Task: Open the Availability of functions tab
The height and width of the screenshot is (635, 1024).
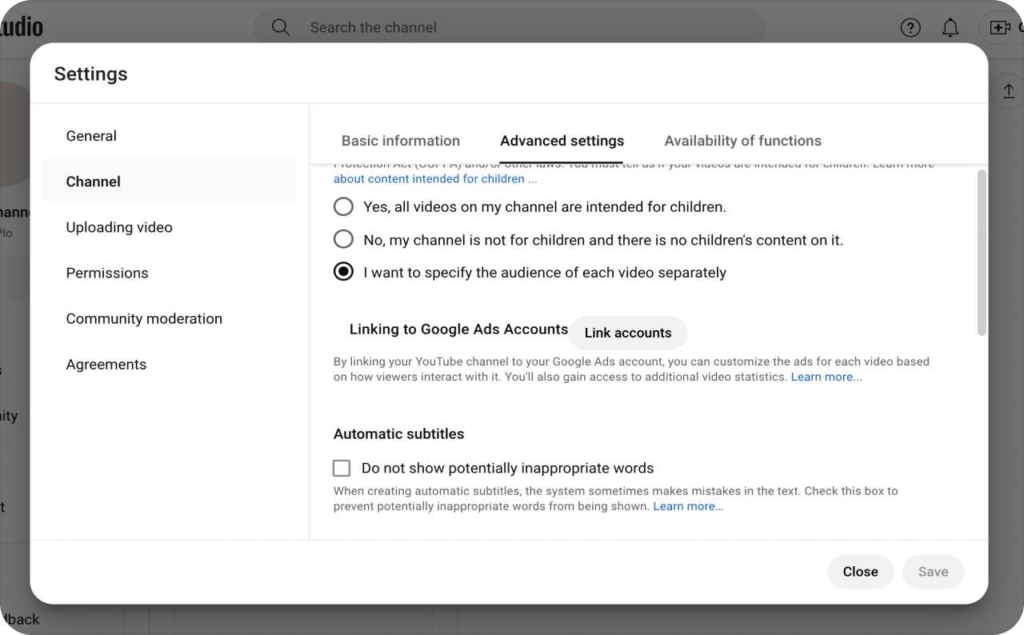Action: [742, 141]
